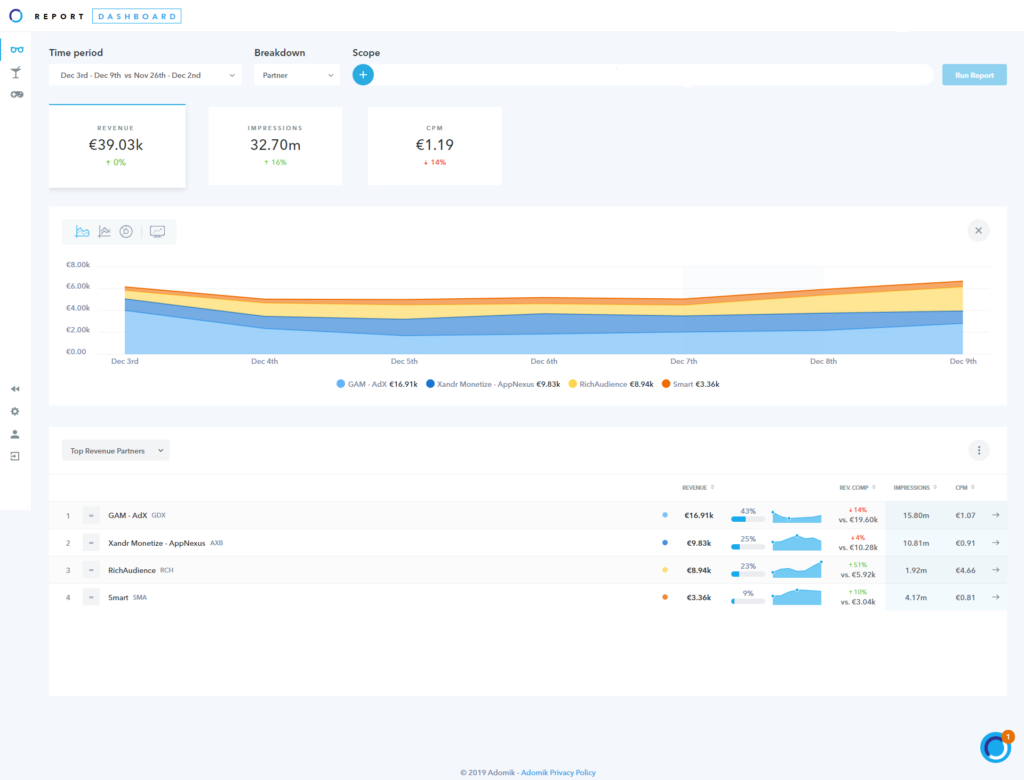Sort the table by the Revenue column
1024x780 pixels.
698,487
